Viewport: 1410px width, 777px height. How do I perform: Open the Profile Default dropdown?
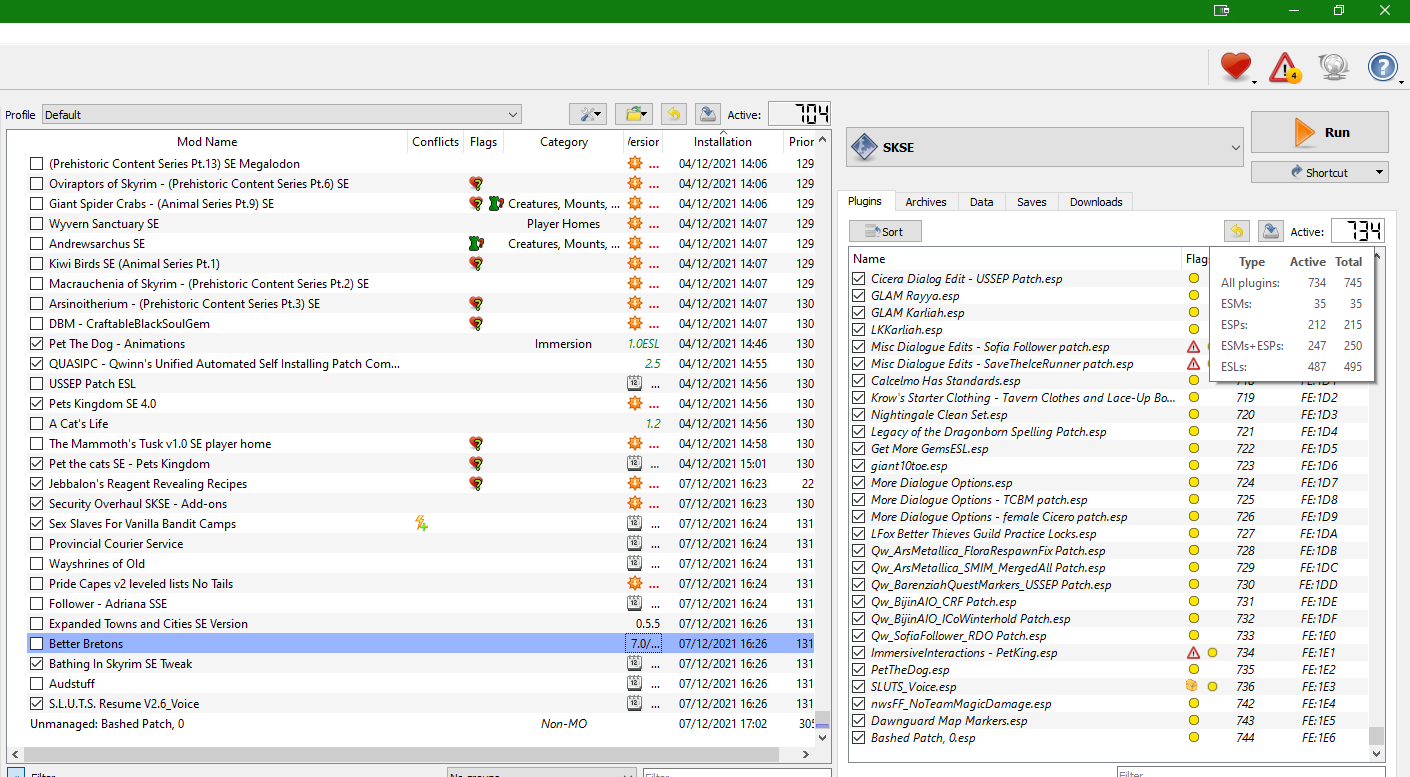(282, 115)
